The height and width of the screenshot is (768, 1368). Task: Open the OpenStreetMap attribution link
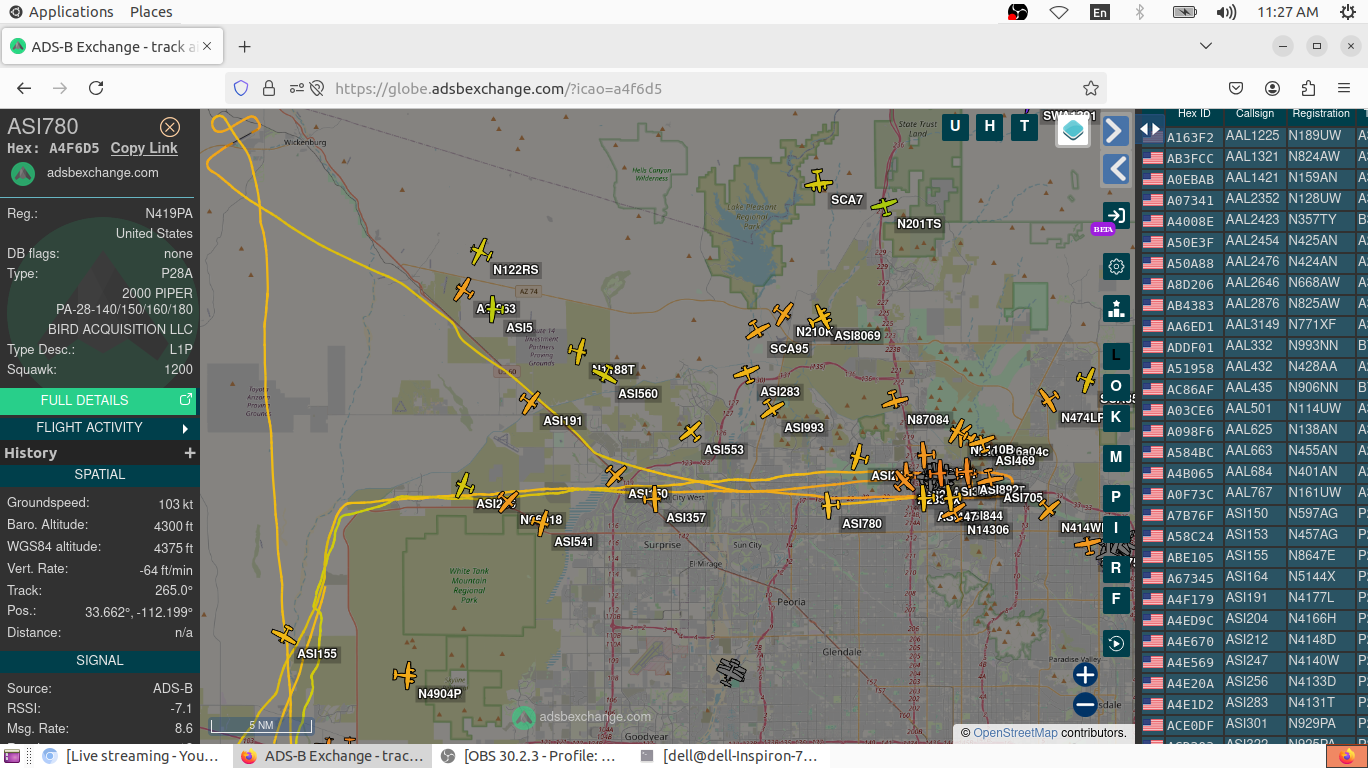coord(1015,733)
